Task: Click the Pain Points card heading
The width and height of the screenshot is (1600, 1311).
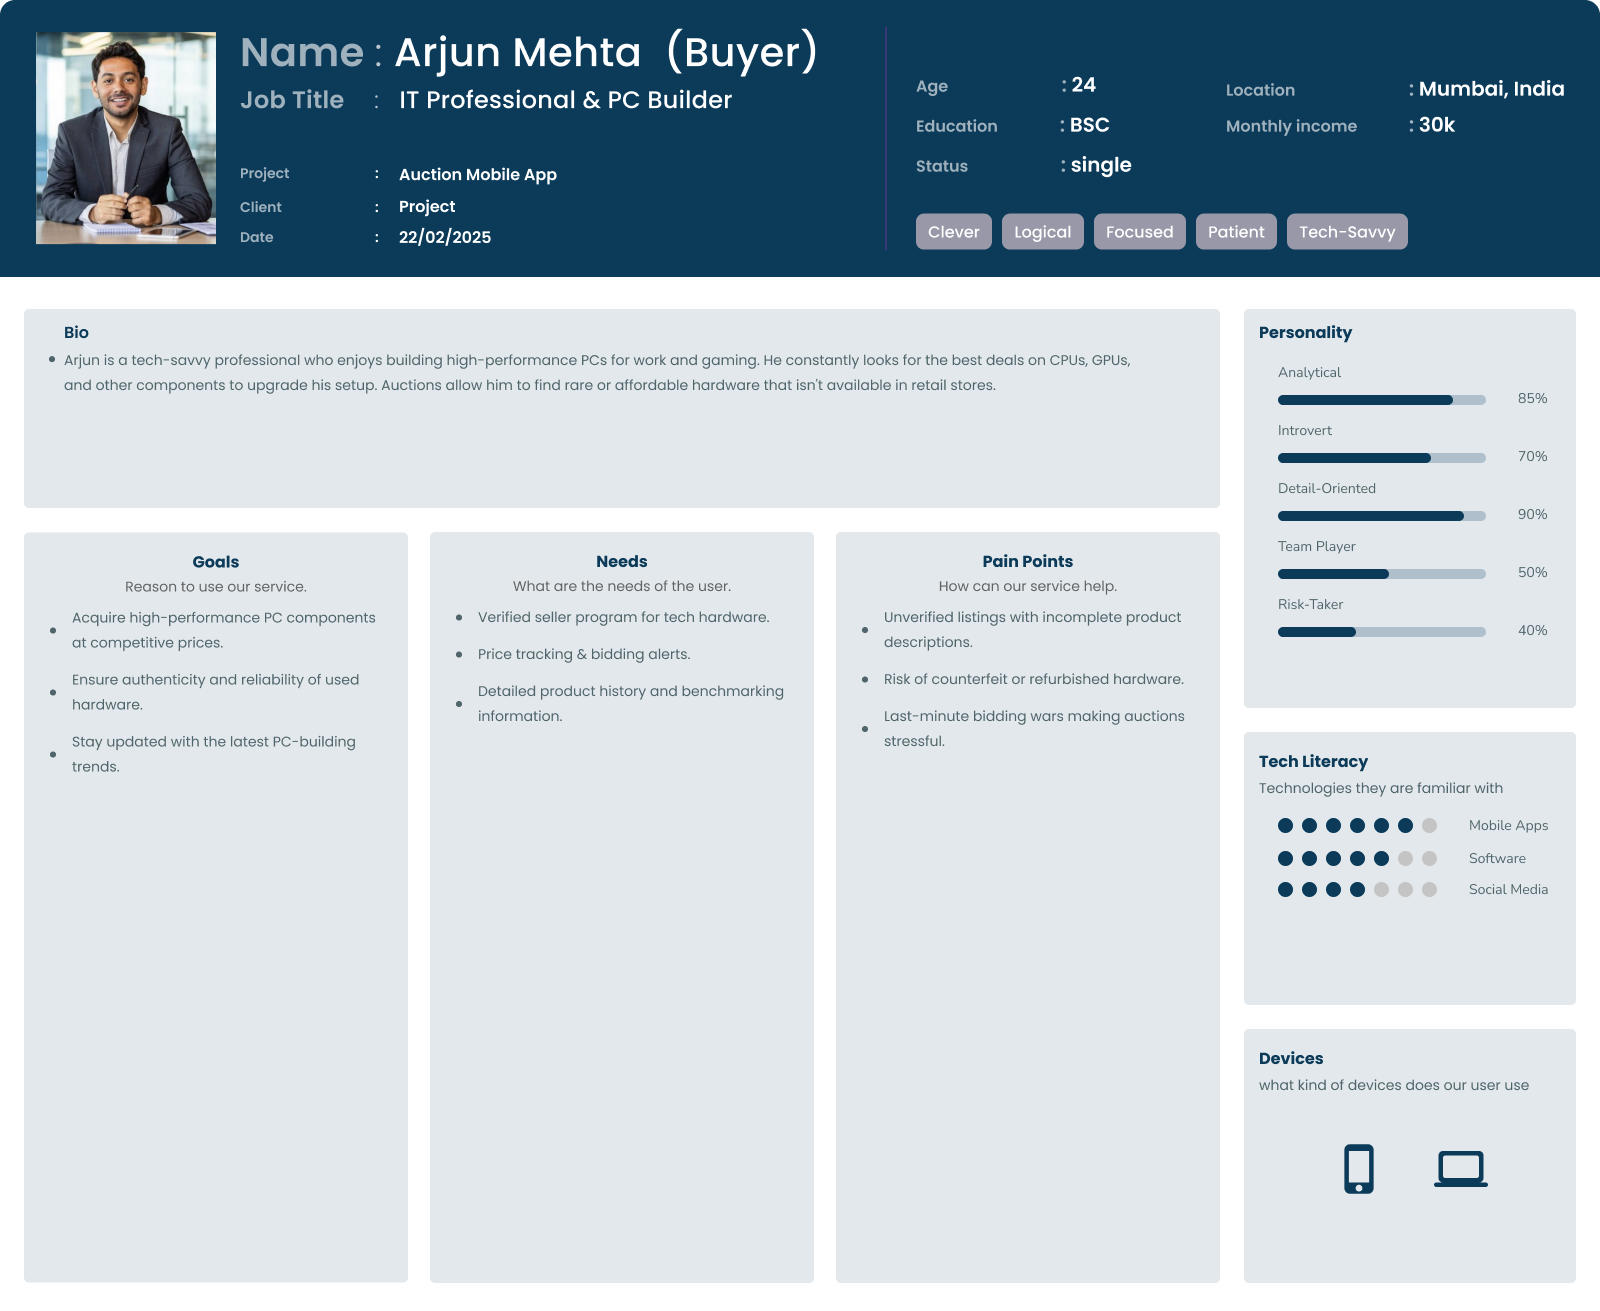Action: [x=1028, y=561]
